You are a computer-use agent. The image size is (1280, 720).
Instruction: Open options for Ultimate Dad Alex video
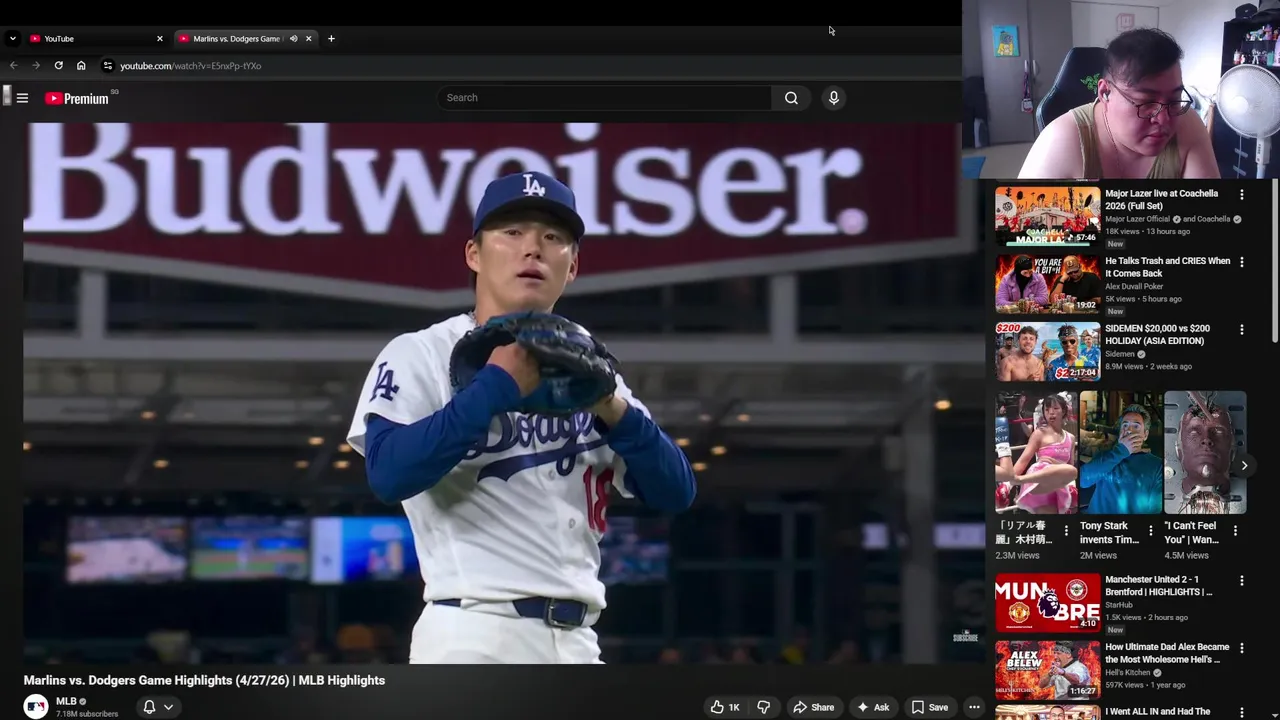(x=1242, y=648)
